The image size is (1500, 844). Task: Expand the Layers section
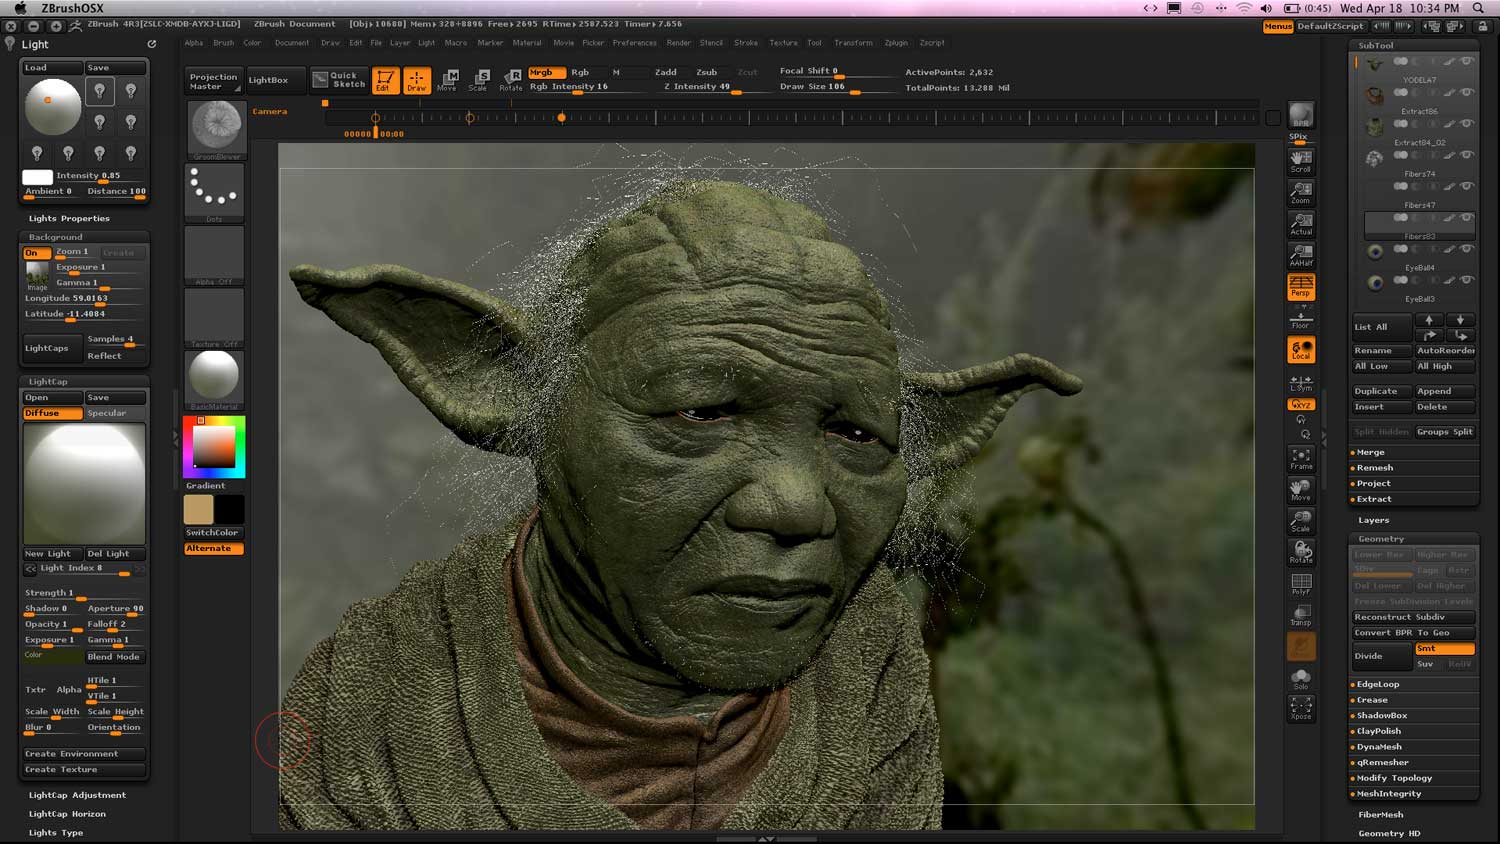tap(1374, 520)
